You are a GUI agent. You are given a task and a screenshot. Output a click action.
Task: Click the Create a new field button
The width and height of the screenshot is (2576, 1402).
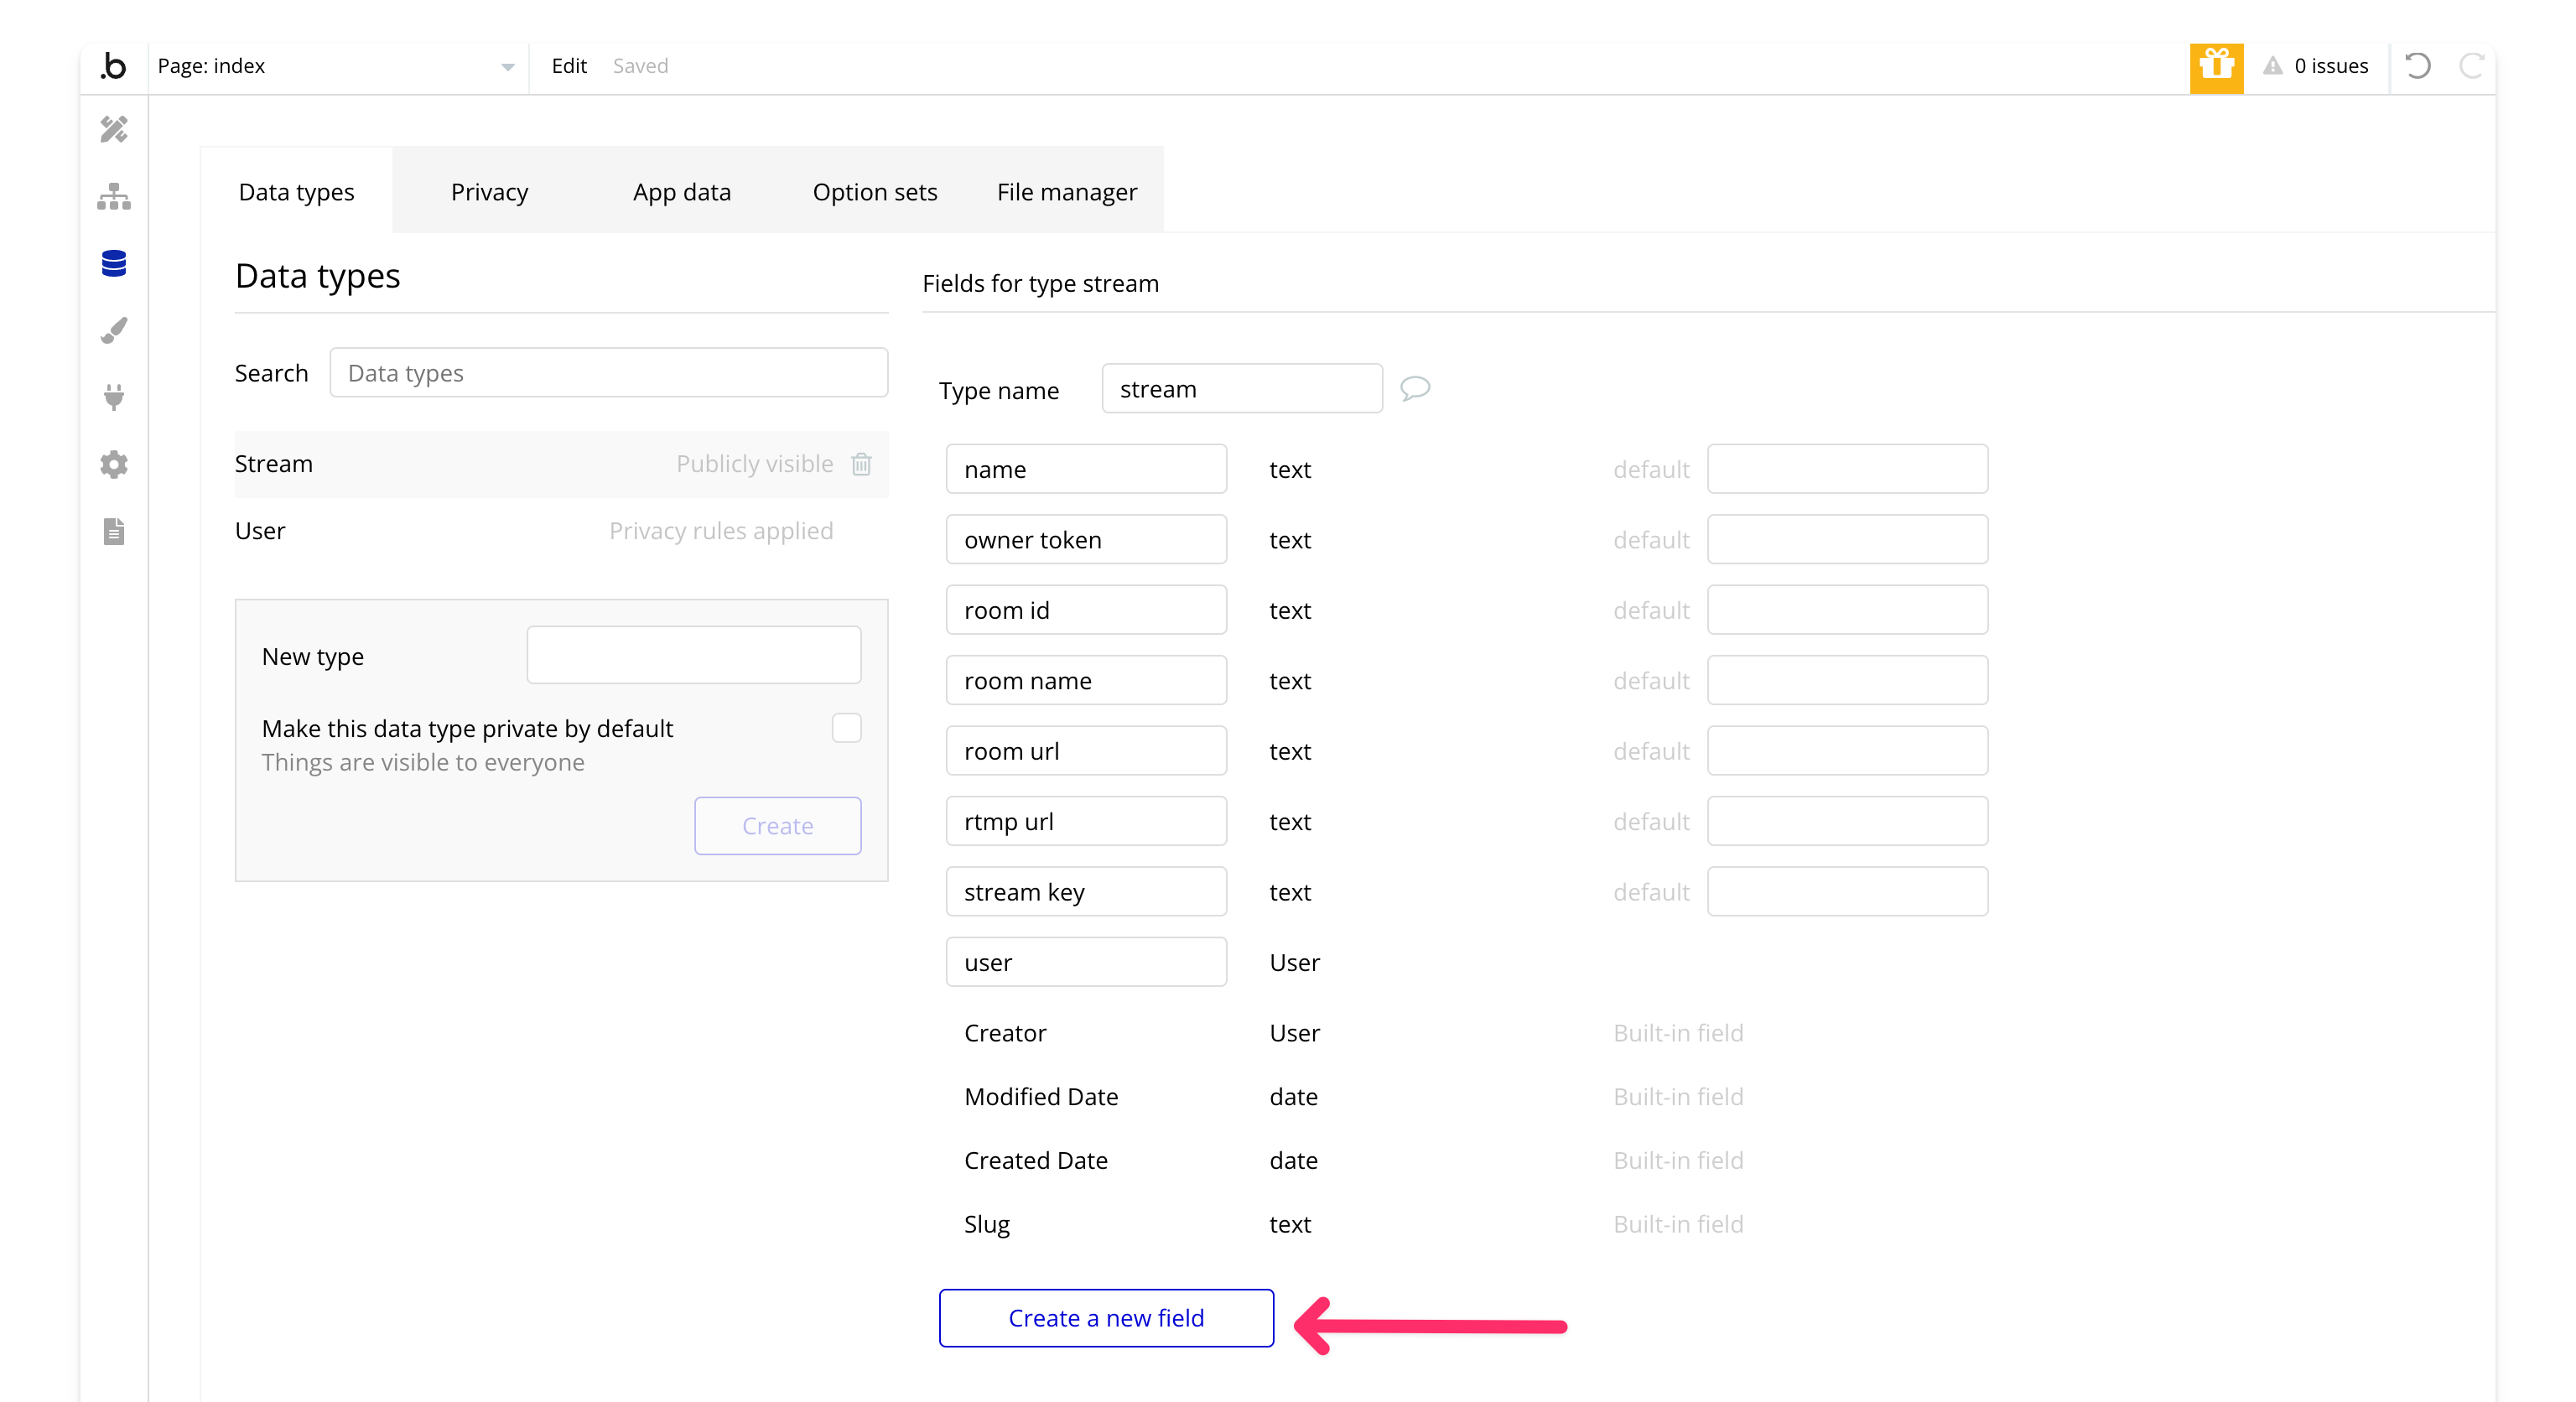[x=1106, y=1318]
